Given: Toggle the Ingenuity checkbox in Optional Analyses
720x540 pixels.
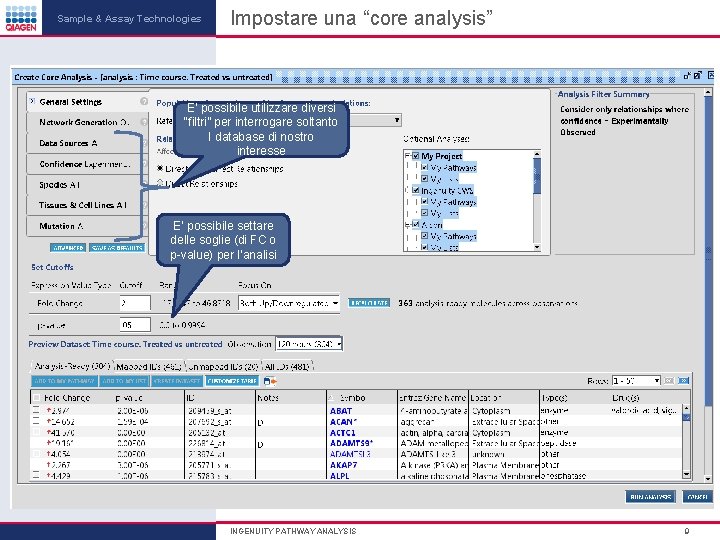Looking at the screenshot, I should tap(416, 190).
